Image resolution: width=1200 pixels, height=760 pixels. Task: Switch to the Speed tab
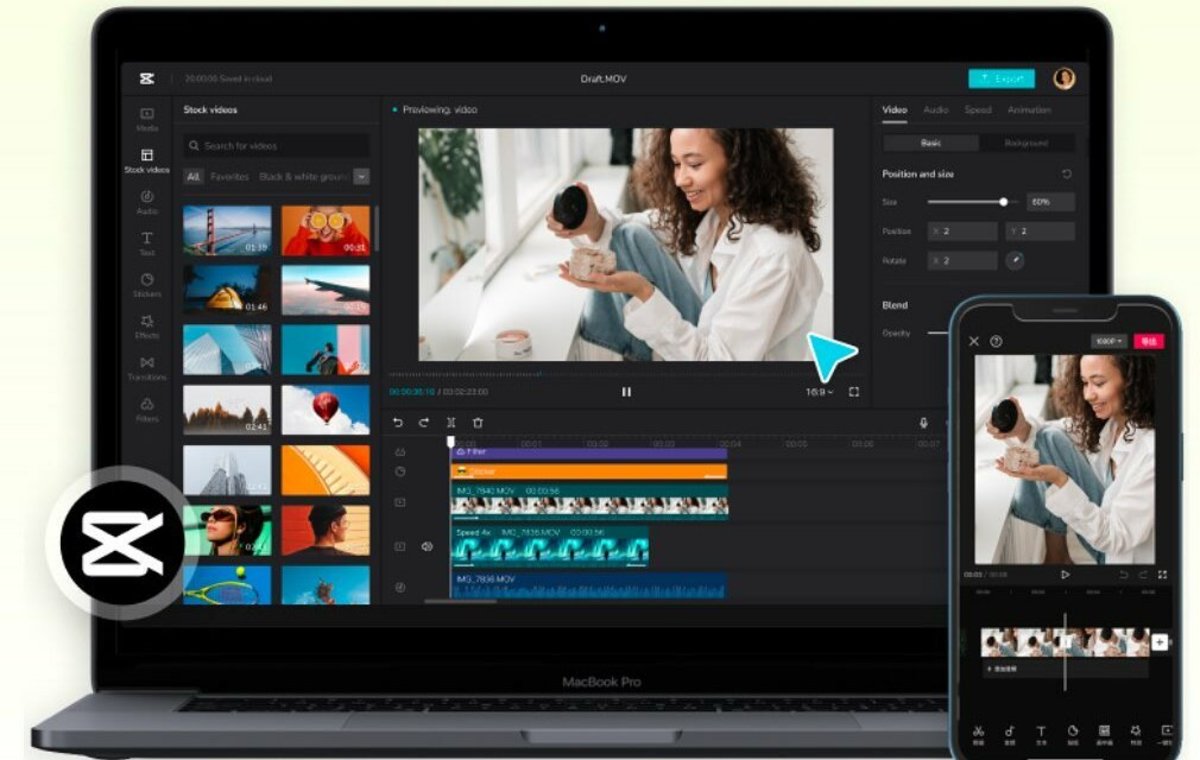pyautogui.click(x=977, y=110)
